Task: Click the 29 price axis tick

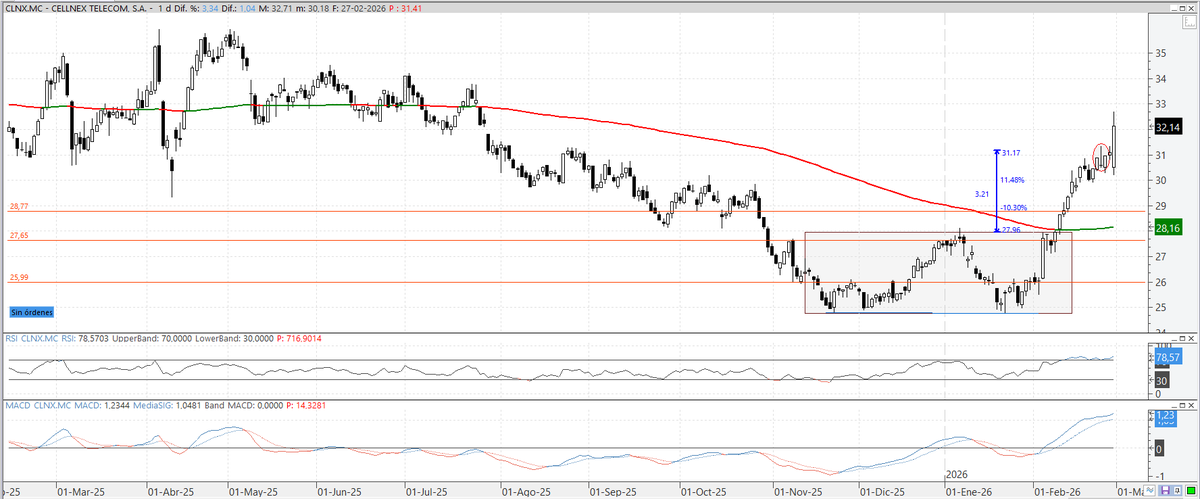Action: tap(1160, 205)
